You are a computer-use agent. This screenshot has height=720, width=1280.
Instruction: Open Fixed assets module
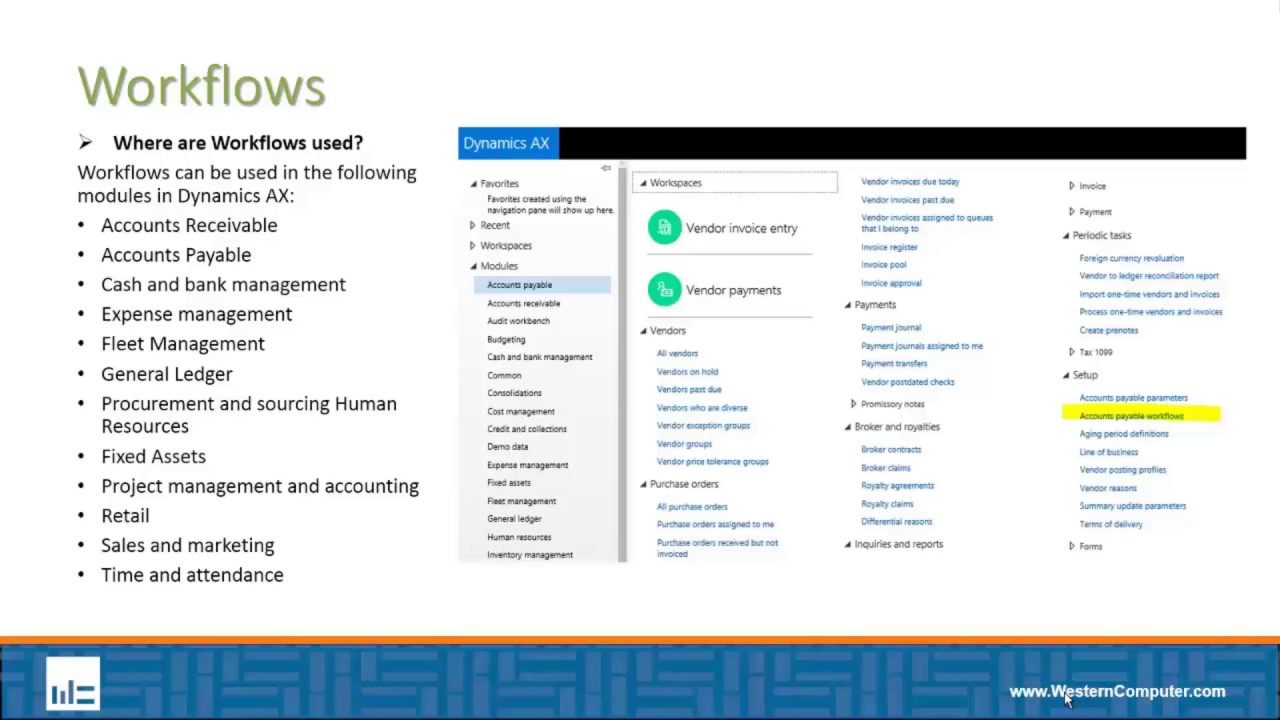pyautogui.click(x=508, y=483)
